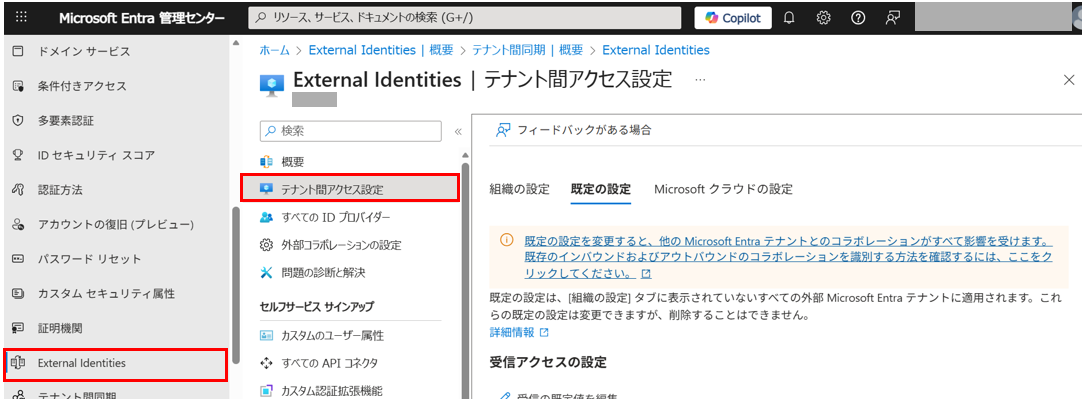Open the warning link about 既定の設定 changes

pos(788,257)
